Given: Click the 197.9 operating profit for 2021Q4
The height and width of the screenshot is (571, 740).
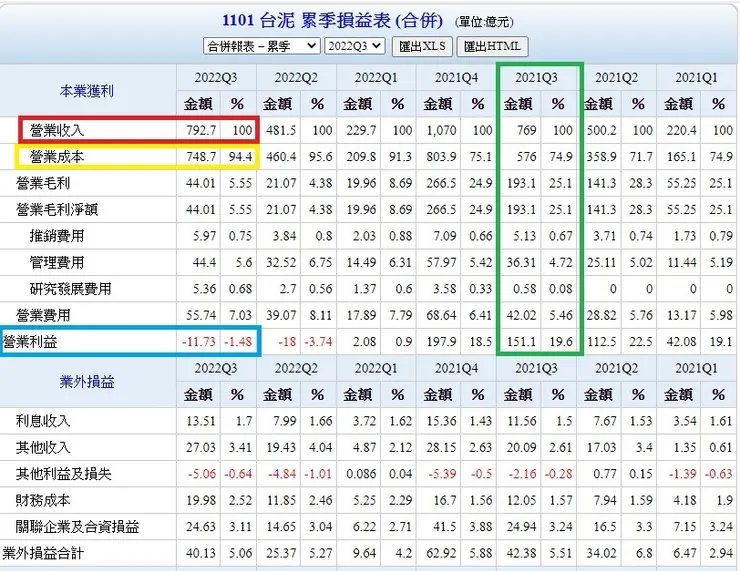Looking at the screenshot, I should tap(441, 341).
